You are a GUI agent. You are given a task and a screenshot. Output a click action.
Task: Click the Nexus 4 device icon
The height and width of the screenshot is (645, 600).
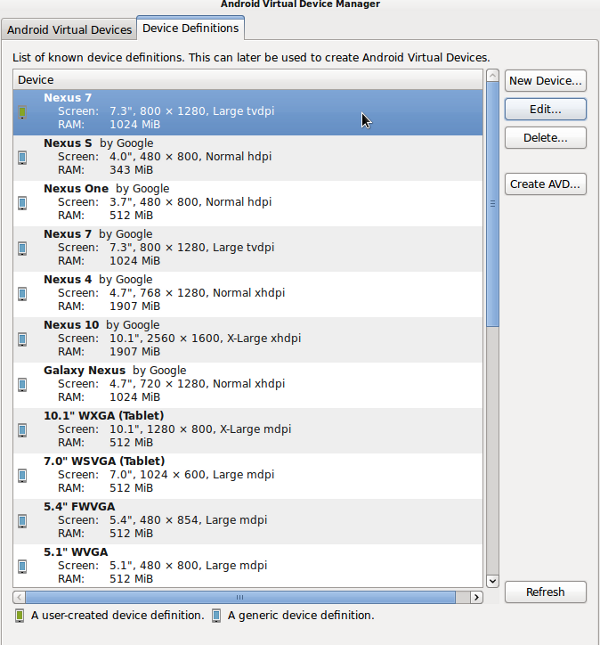click(x=23, y=294)
